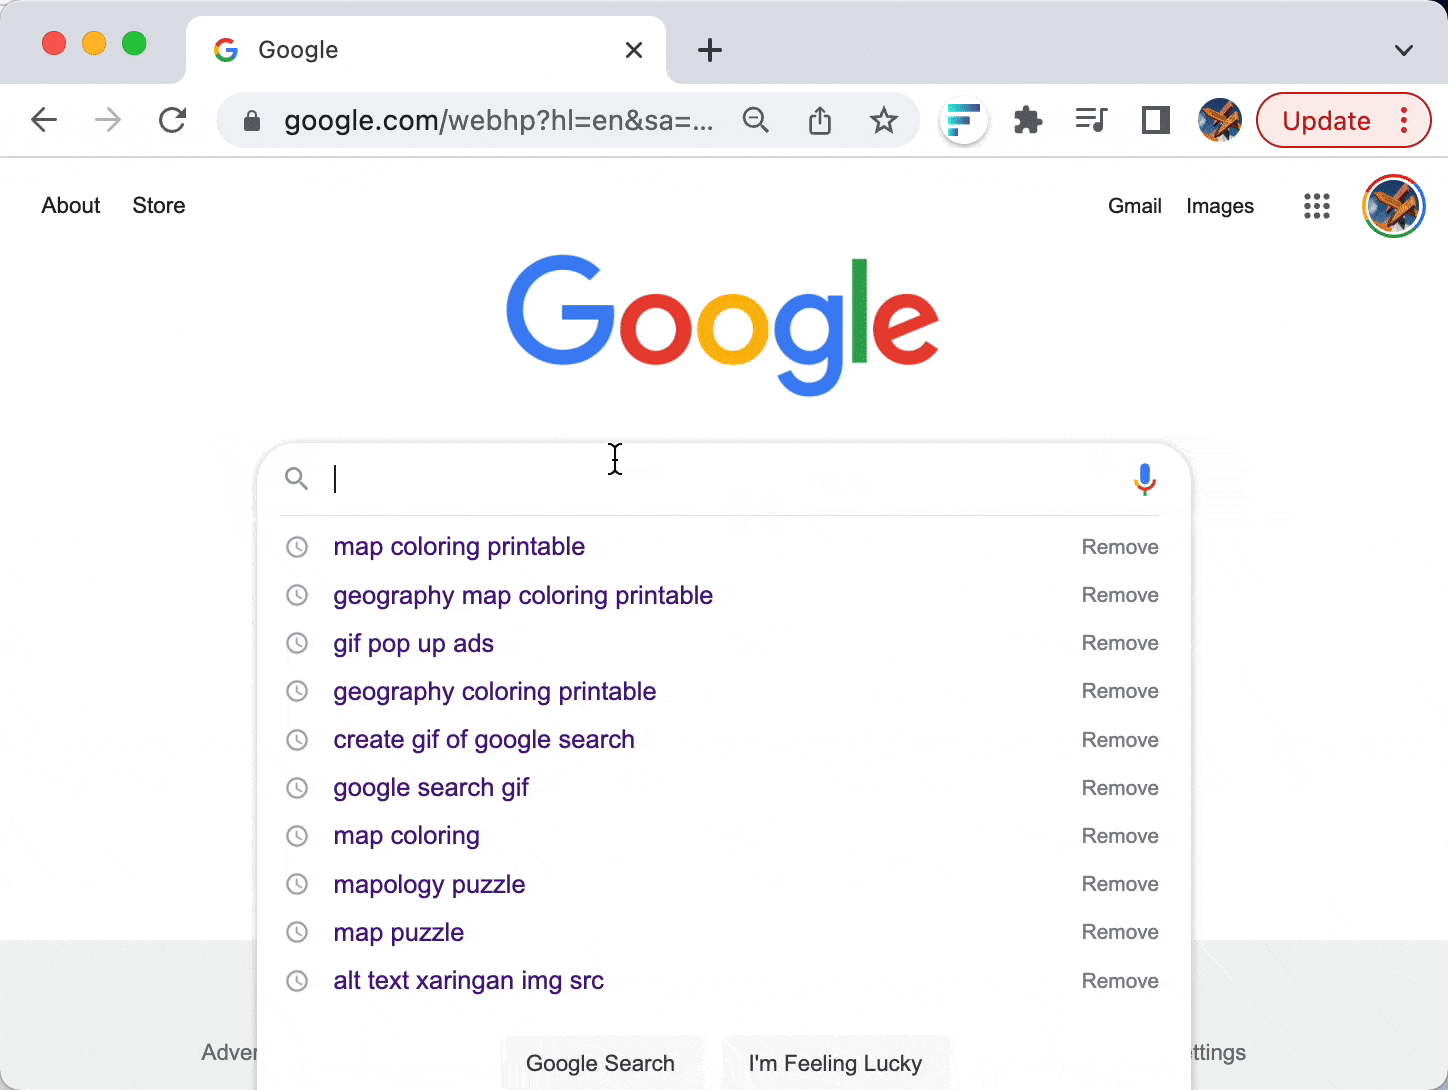Open the Google account profile picture
Screen dimensions: 1448x1090
(1393, 206)
